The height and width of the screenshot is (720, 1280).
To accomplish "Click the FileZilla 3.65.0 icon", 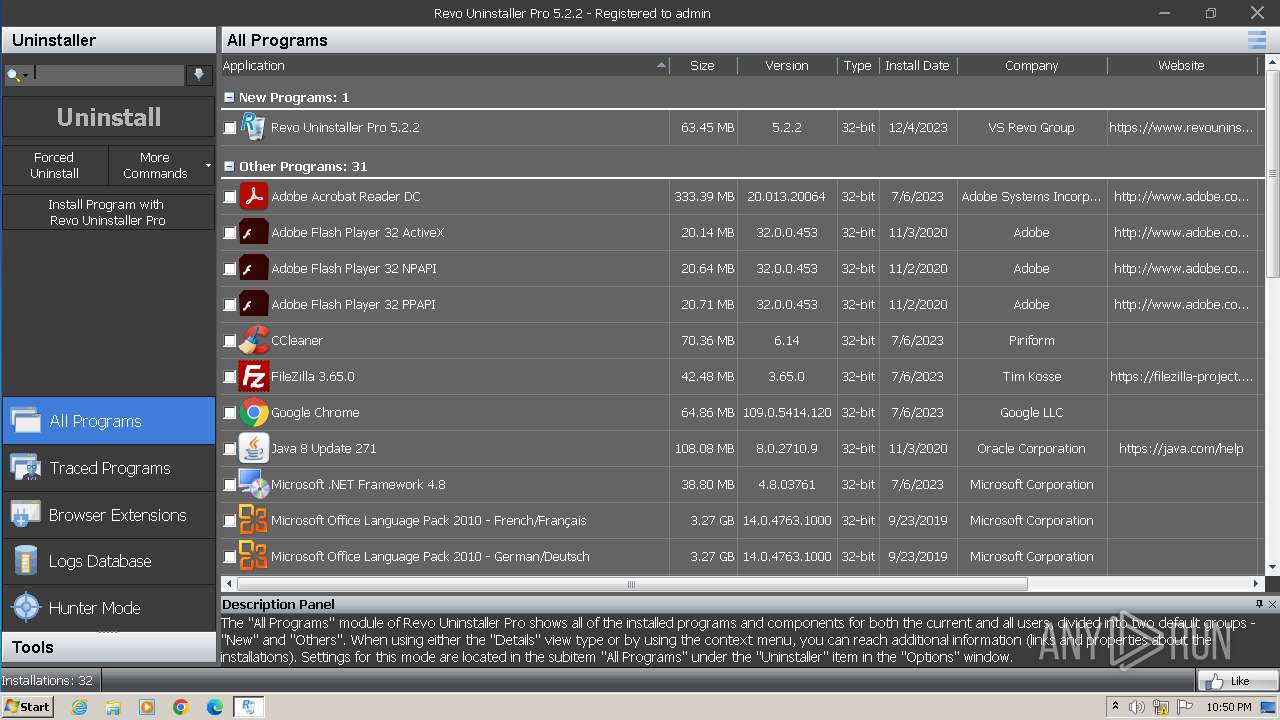I will click(253, 376).
